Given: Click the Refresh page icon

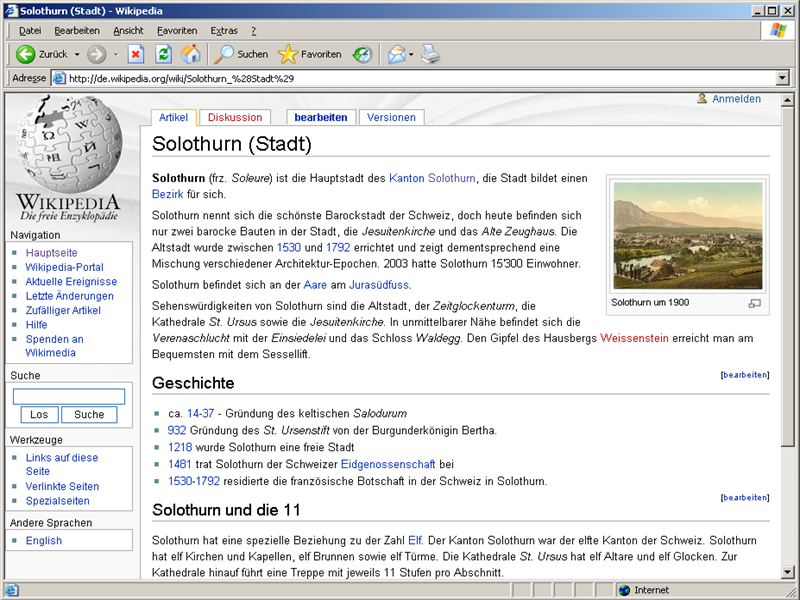Looking at the screenshot, I should [x=163, y=54].
